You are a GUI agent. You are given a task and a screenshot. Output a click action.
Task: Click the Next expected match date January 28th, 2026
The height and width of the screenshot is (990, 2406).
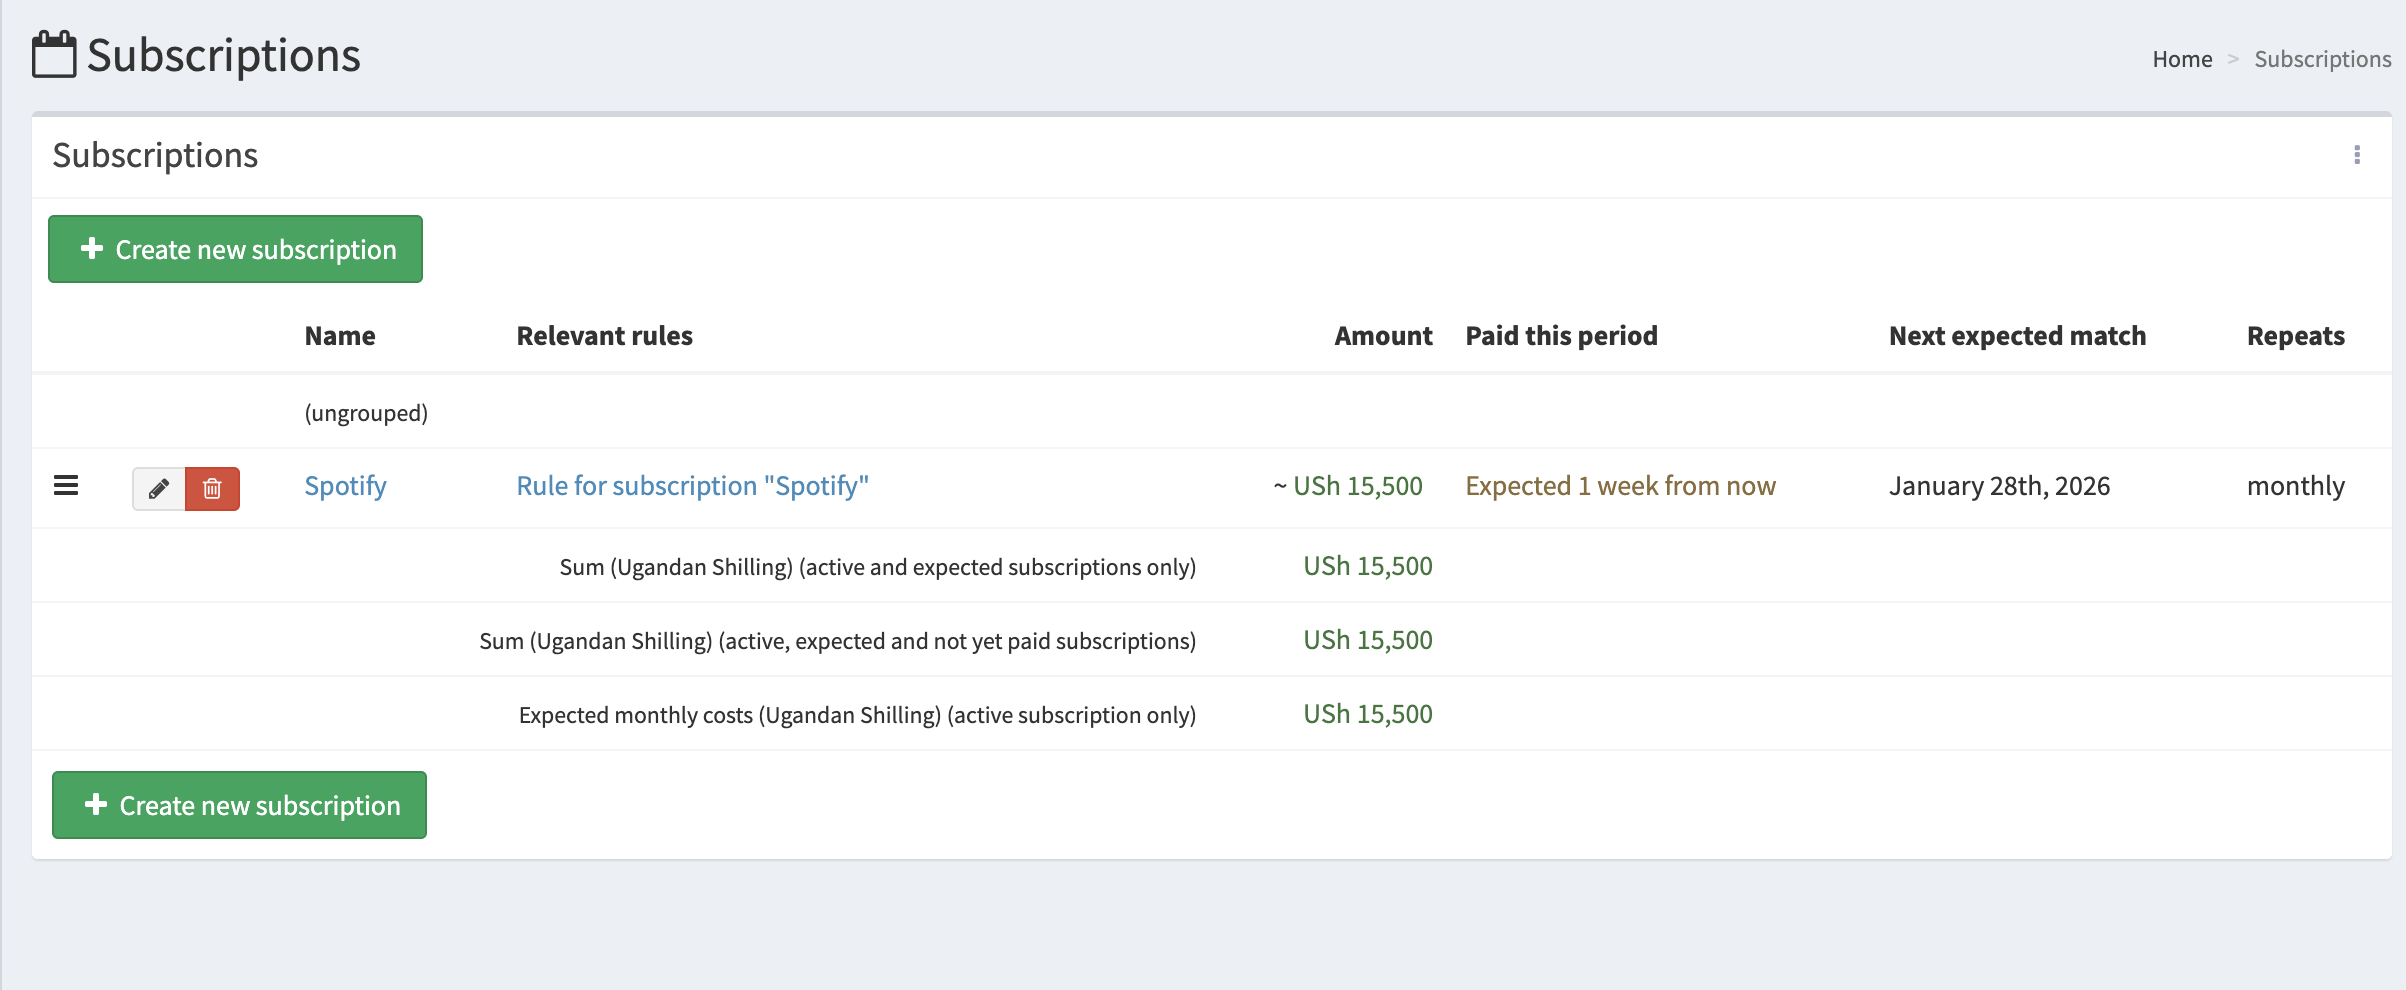point(1999,486)
